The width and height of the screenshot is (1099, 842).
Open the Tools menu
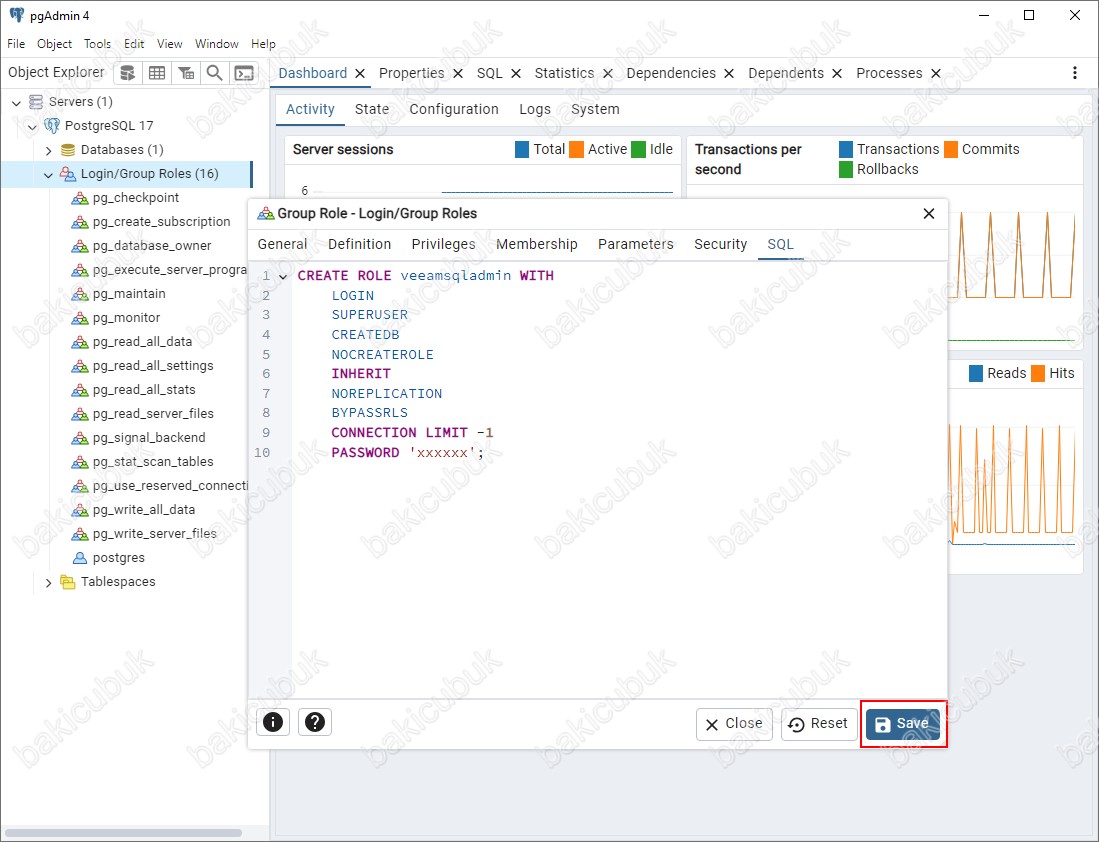[97, 43]
